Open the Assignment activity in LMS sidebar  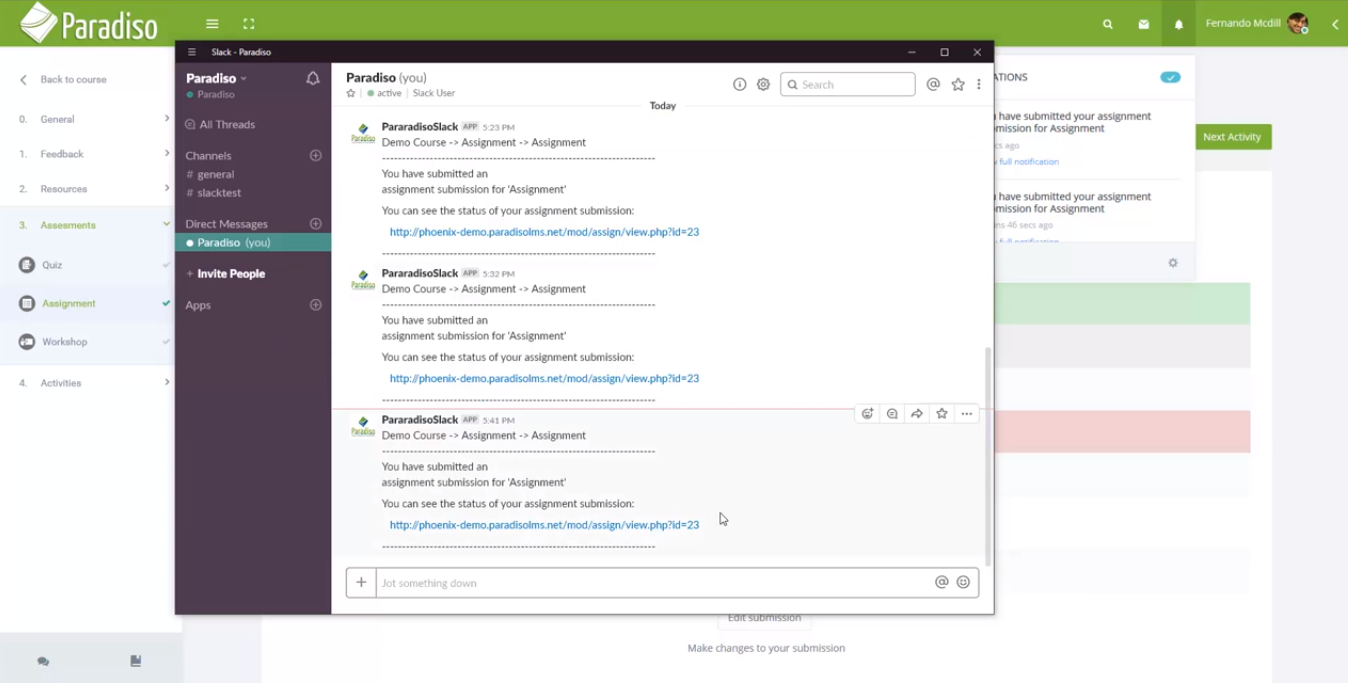[69, 303]
